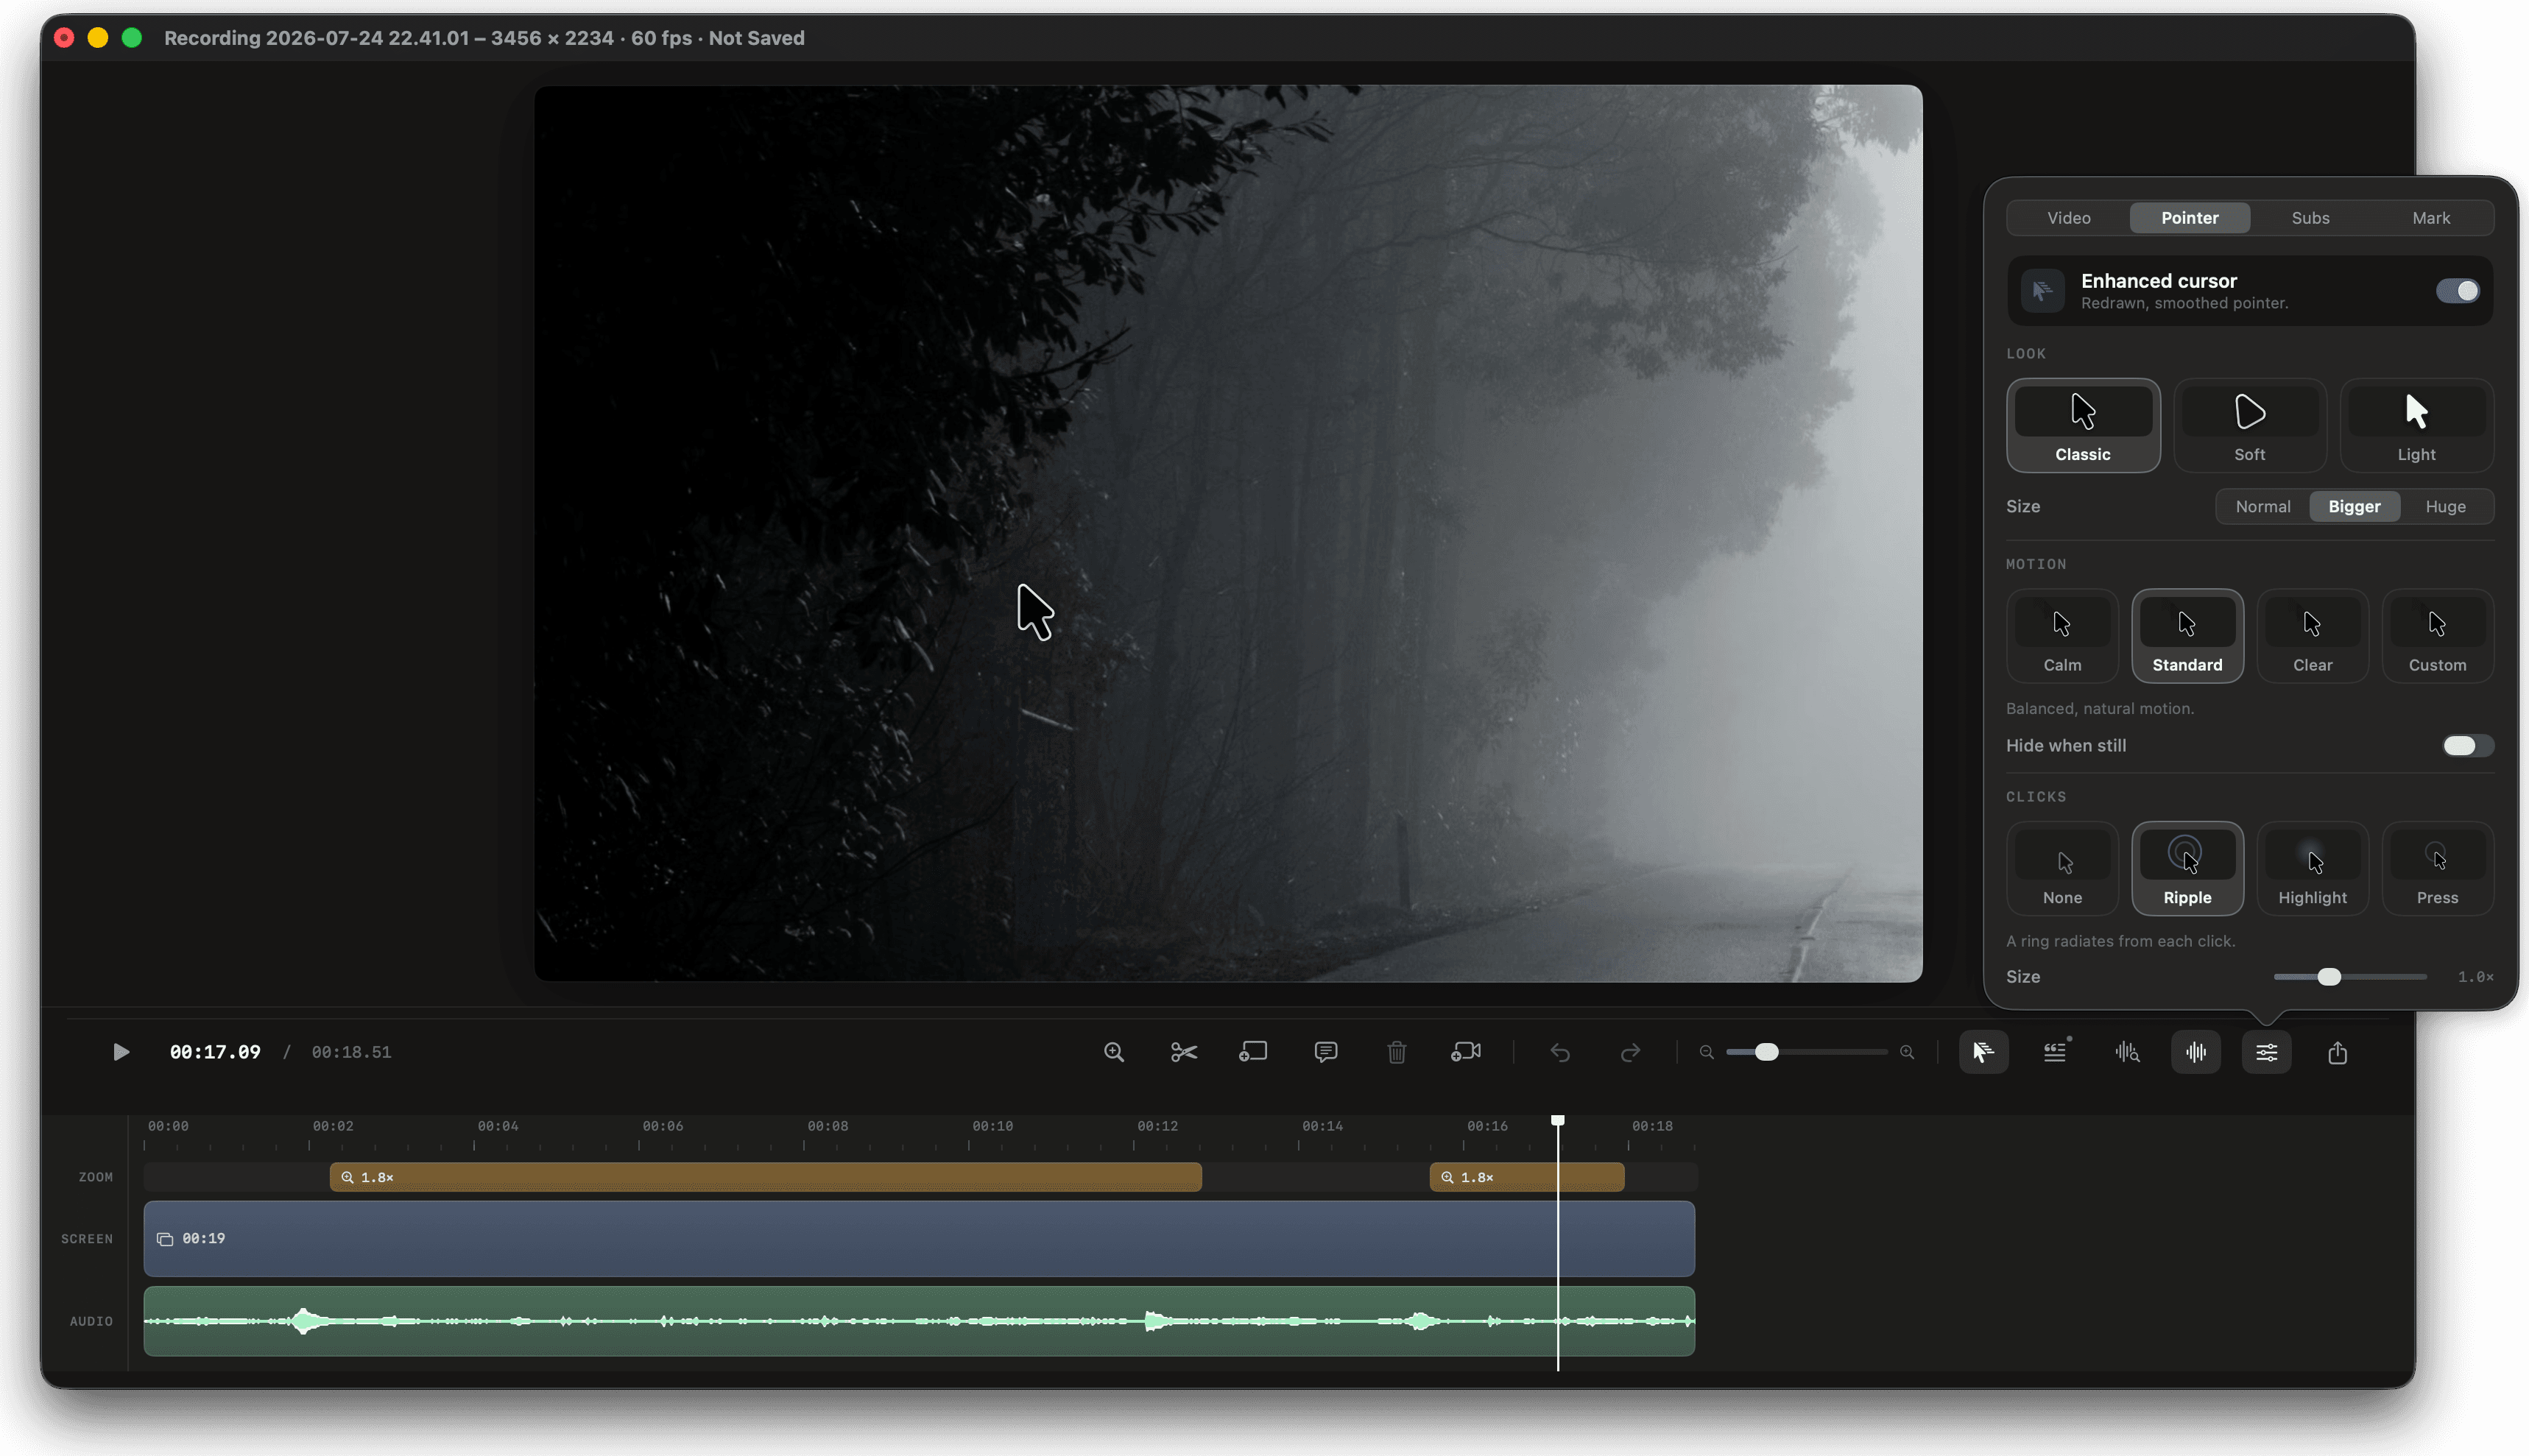Click the 00:08 mark on timeline ruler
The width and height of the screenshot is (2529, 1456).
click(828, 1127)
